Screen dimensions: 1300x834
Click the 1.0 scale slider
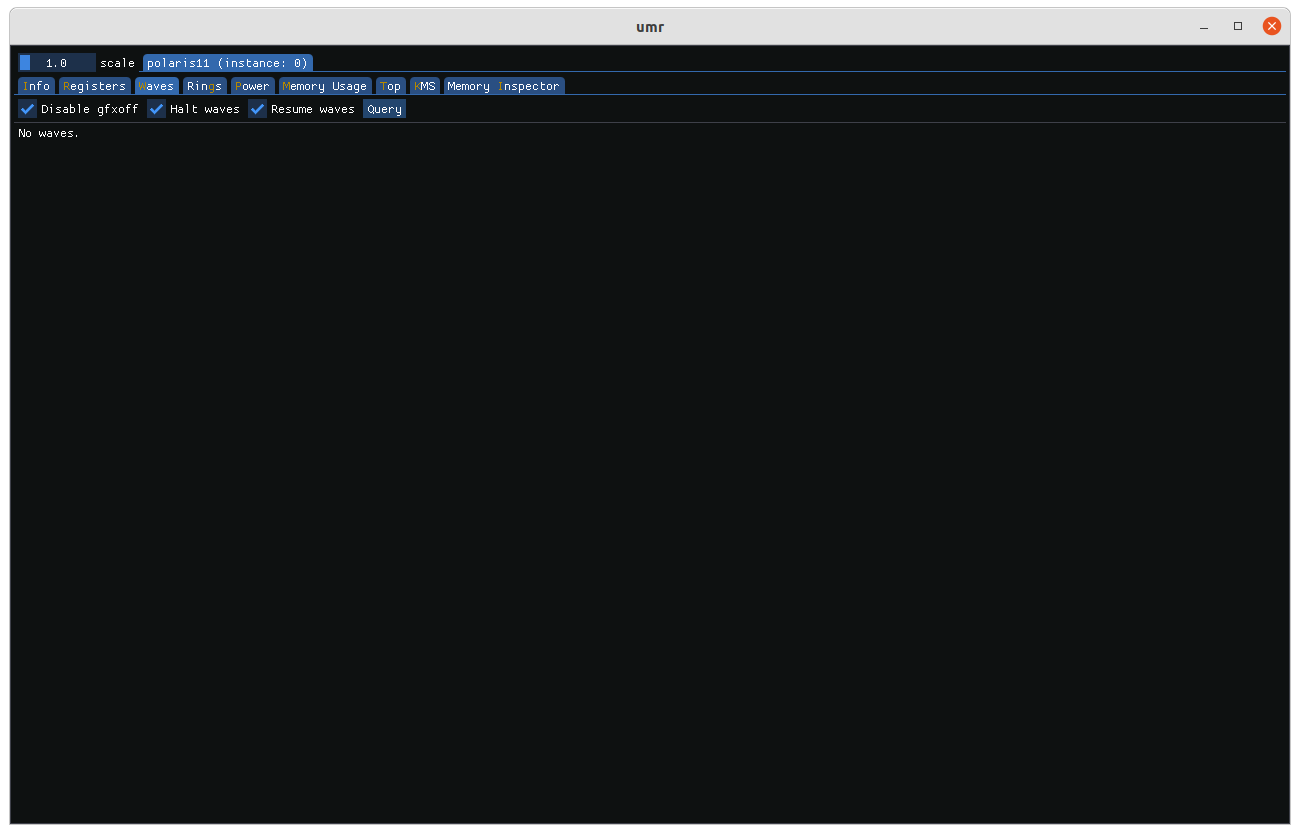(x=57, y=63)
